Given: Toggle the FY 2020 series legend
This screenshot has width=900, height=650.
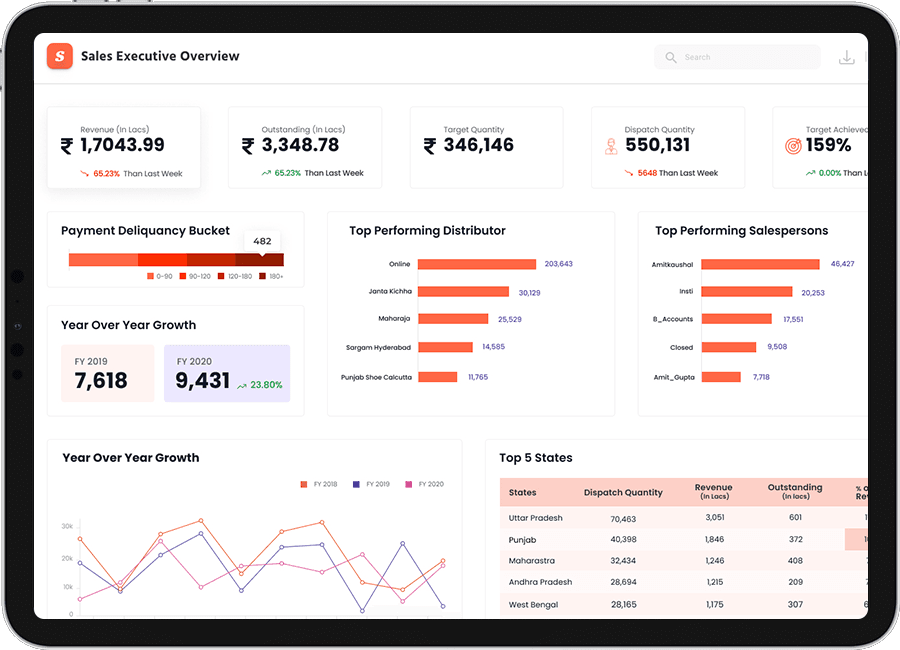Looking at the screenshot, I should tap(408, 484).
